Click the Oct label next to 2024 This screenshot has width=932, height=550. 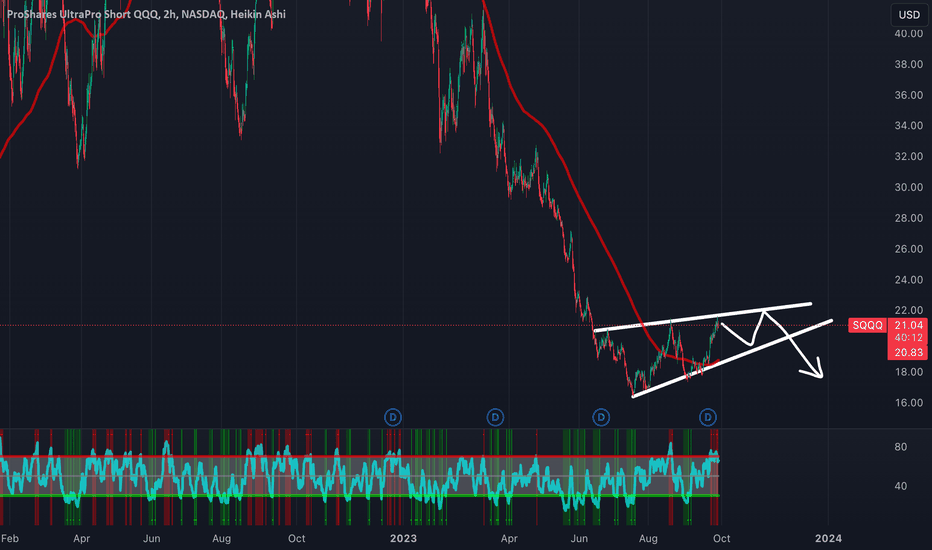722,538
